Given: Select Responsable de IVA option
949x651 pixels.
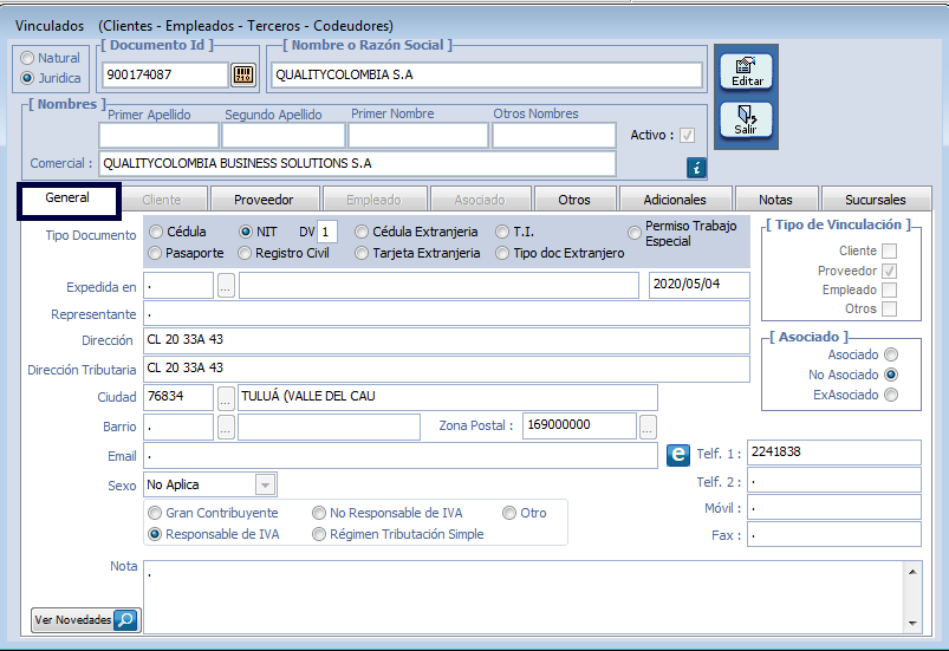Looking at the screenshot, I should 155,534.
